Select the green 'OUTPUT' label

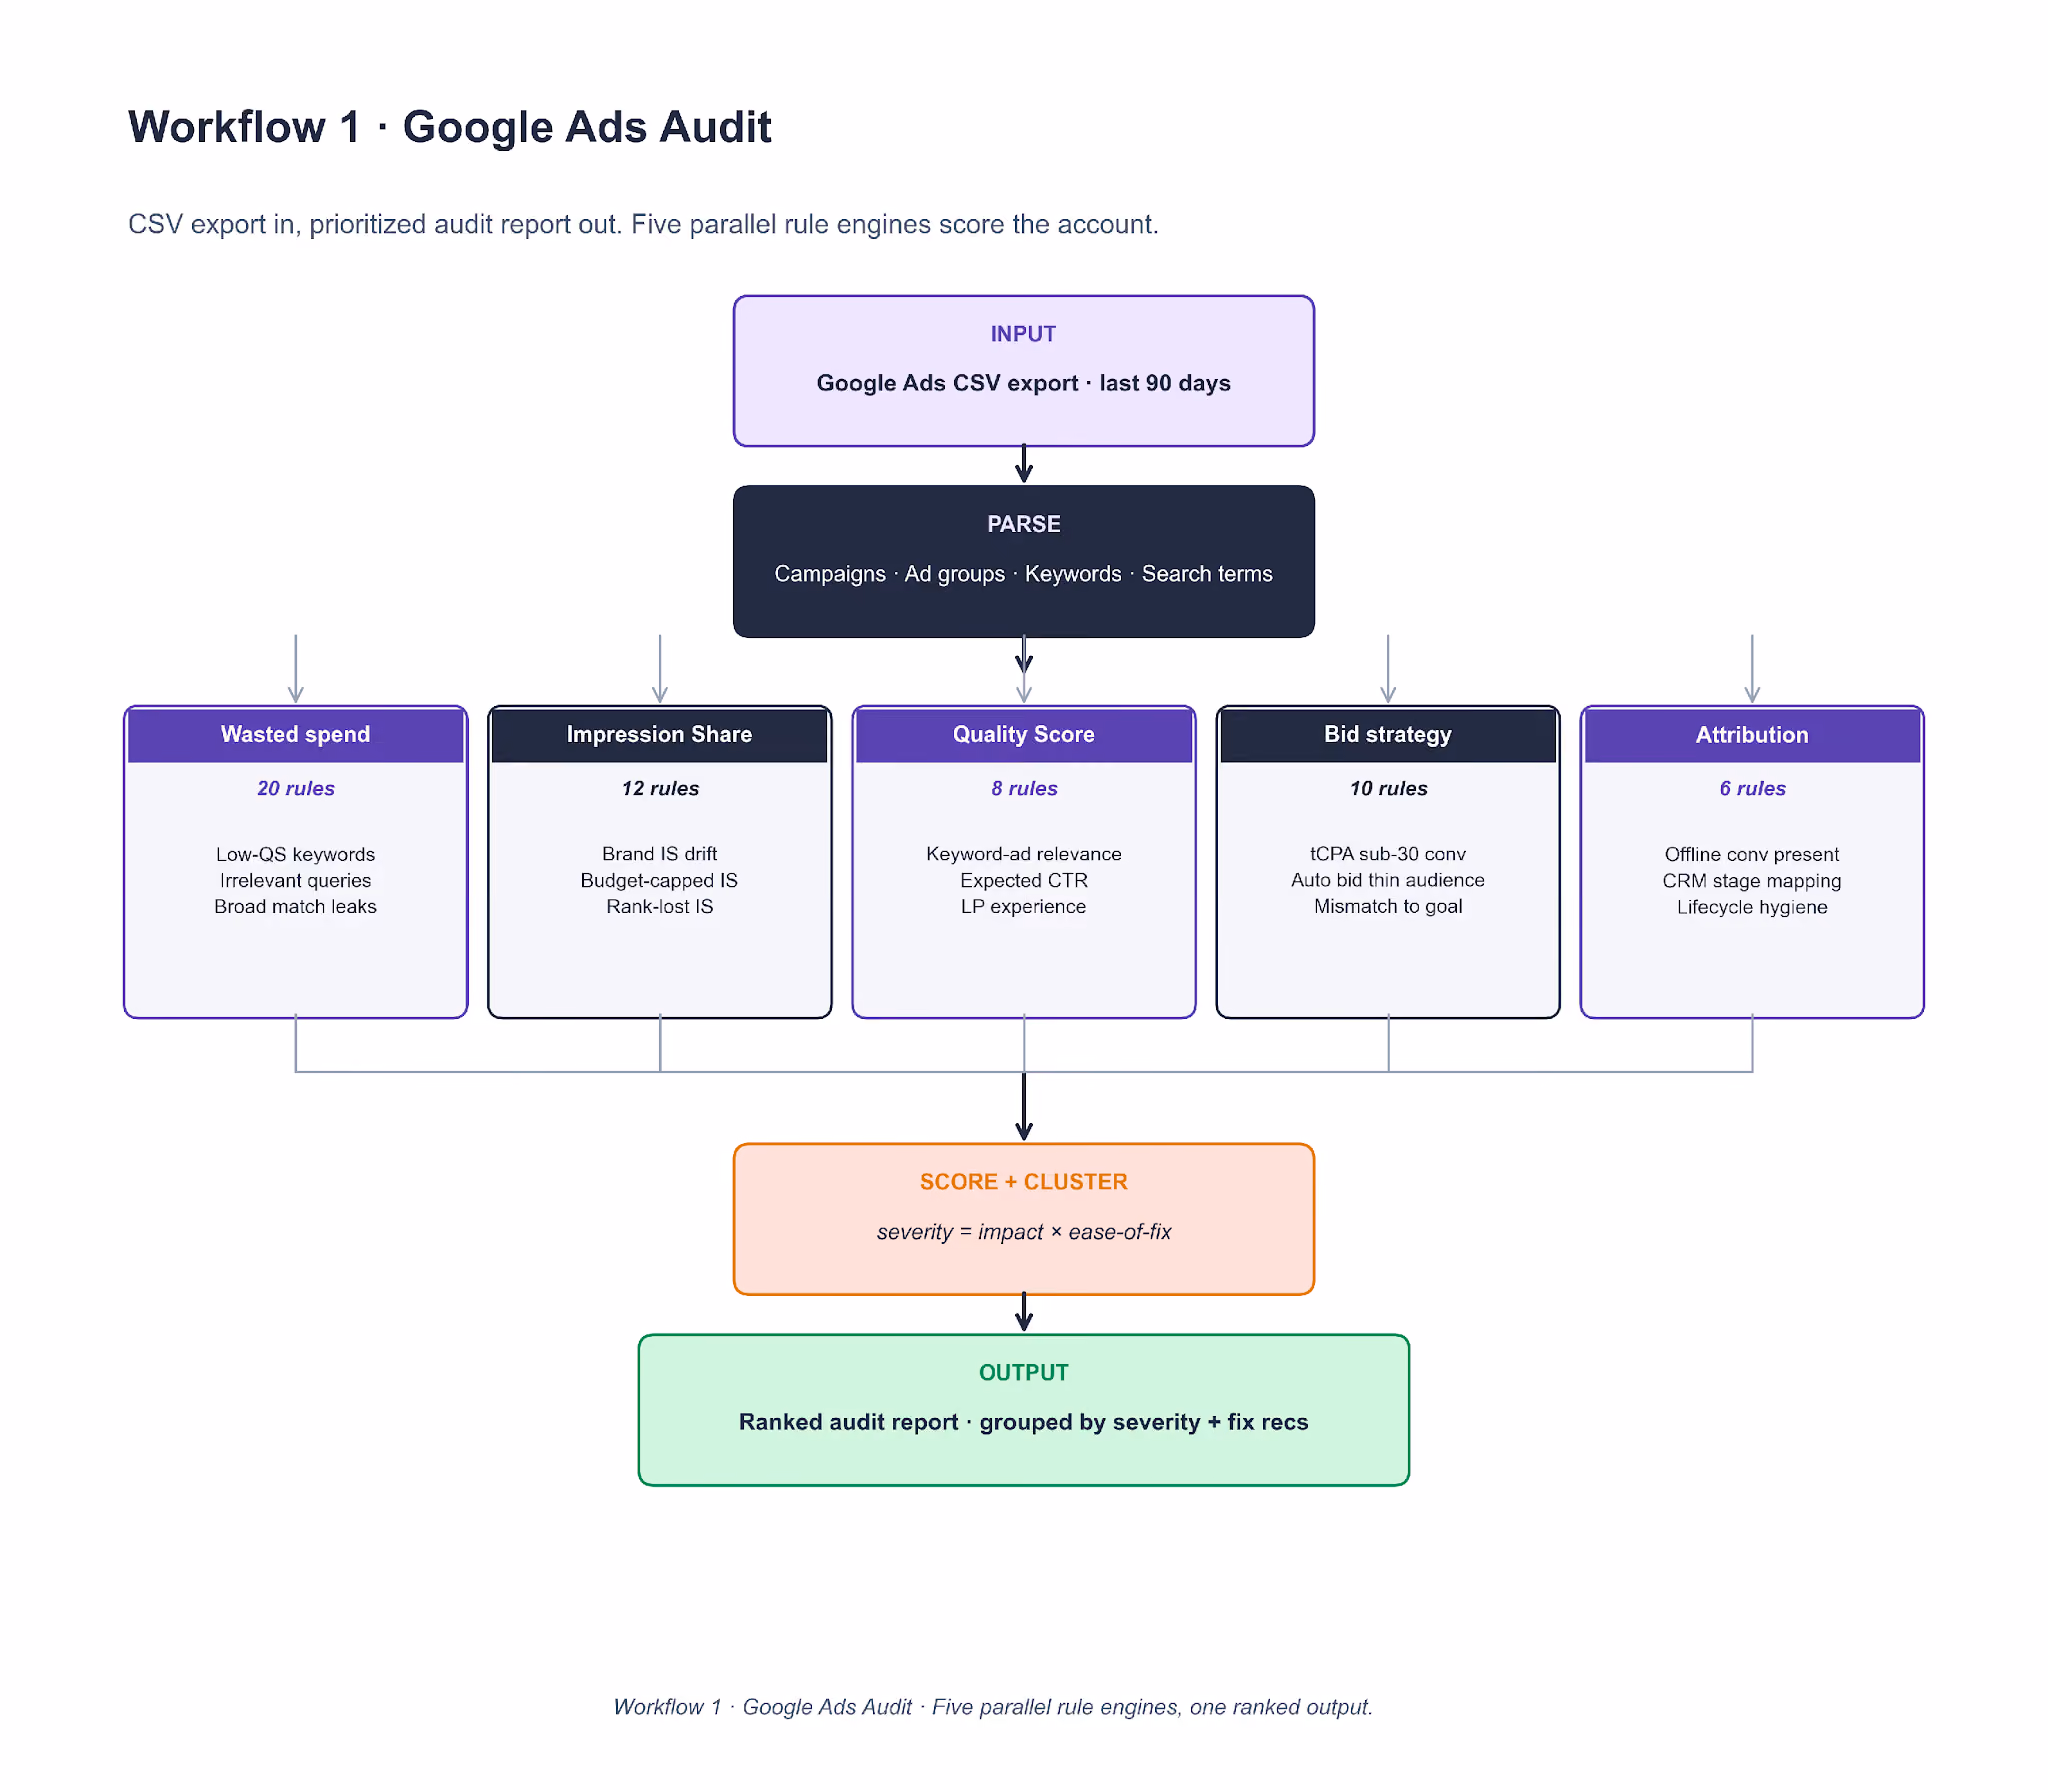tap(1023, 1373)
